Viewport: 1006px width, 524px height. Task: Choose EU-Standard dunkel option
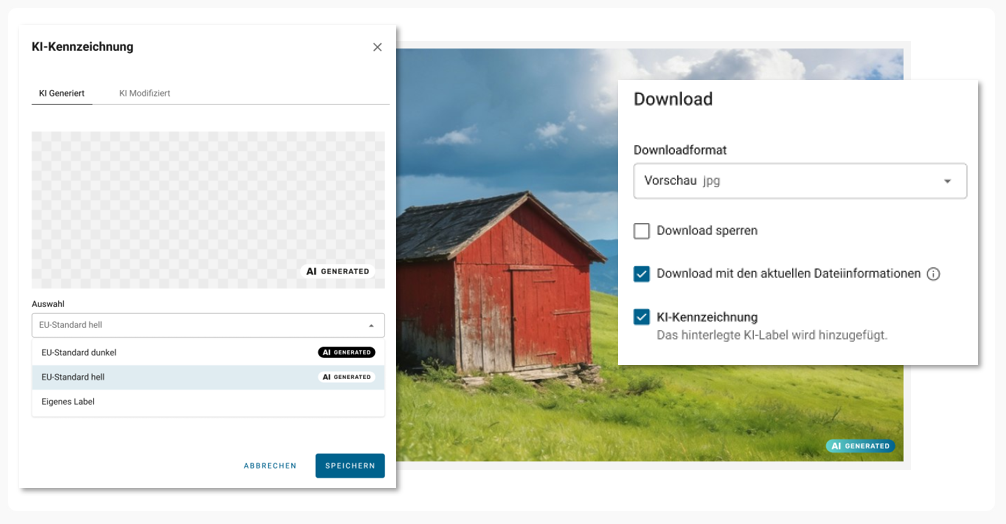coord(208,352)
